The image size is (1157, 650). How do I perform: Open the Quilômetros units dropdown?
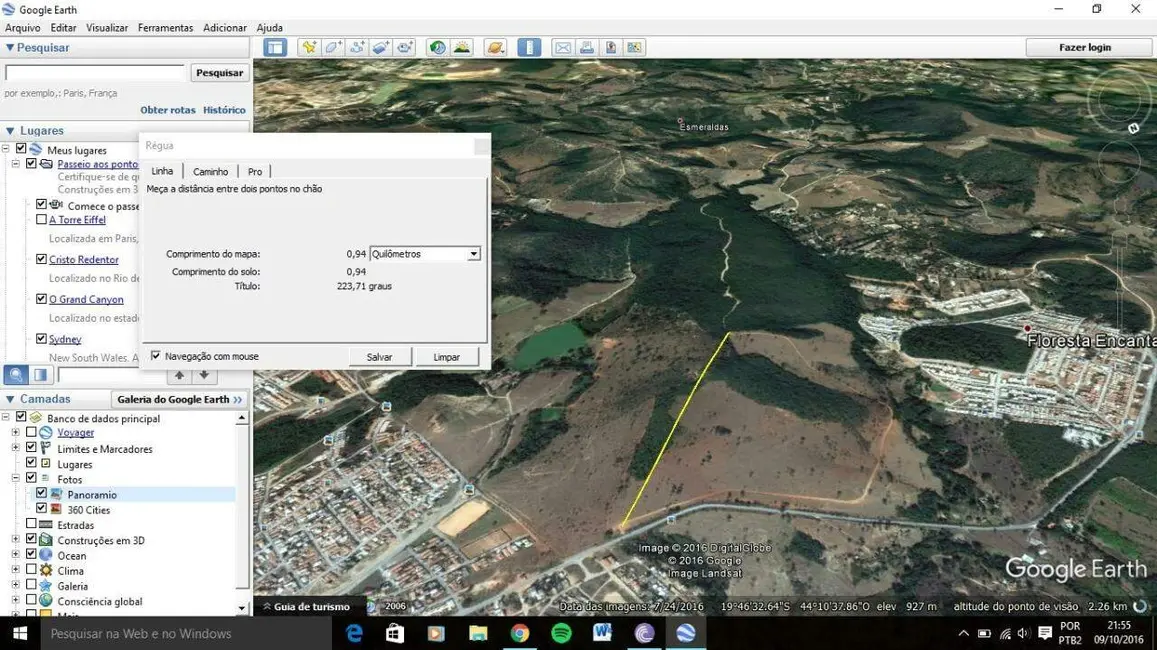[473, 254]
